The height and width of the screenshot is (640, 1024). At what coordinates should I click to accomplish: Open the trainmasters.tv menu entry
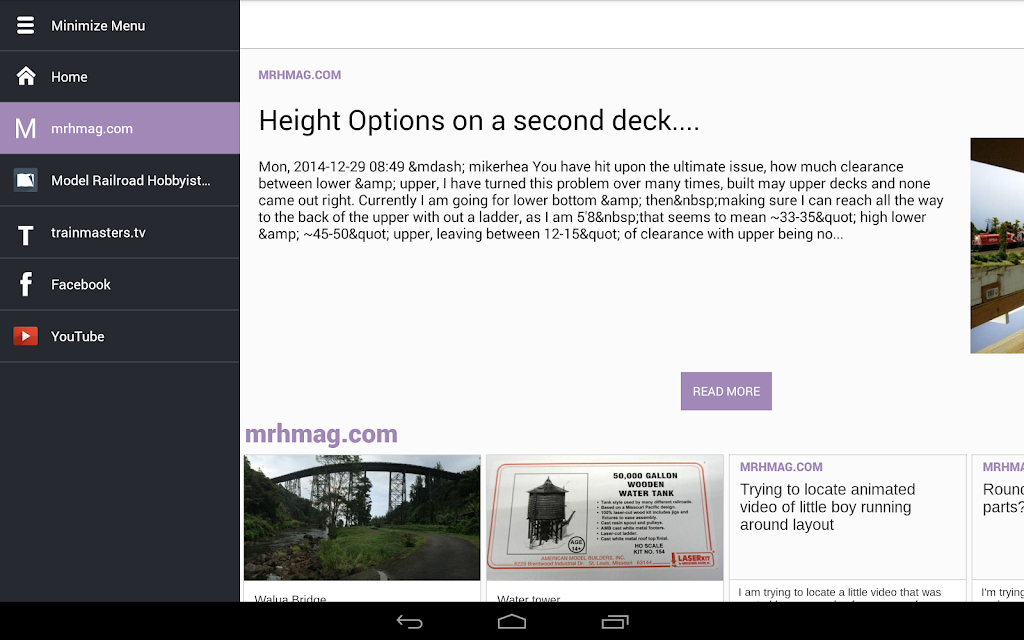(120, 232)
